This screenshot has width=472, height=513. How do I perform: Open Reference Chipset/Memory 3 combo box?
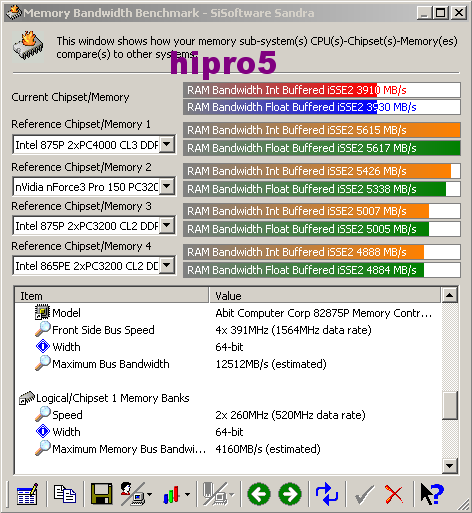pos(167,226)
